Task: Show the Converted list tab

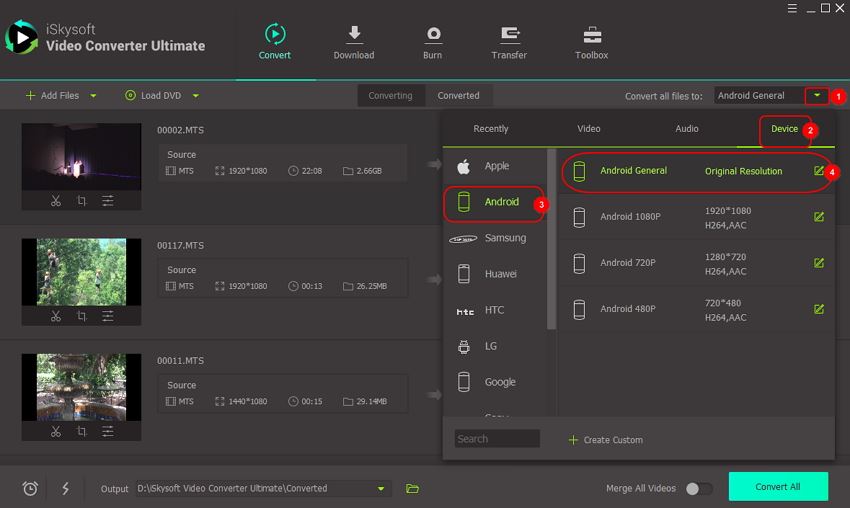Action: [459, 95]
